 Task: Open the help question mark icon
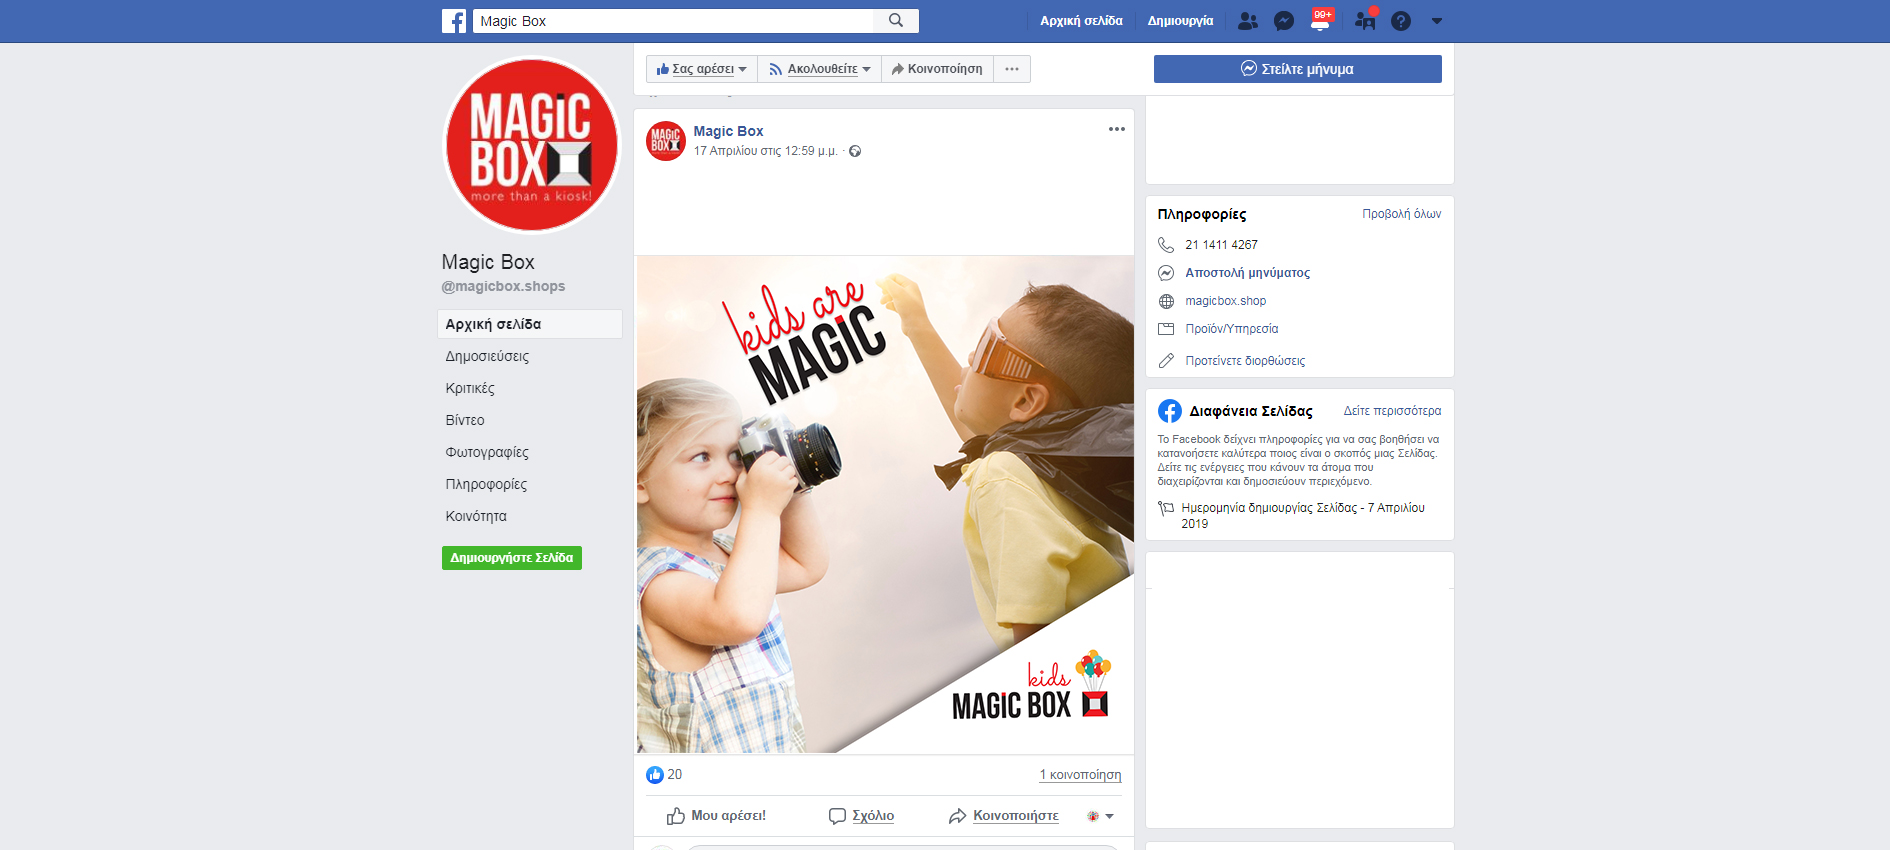(x=1401, y=21)
